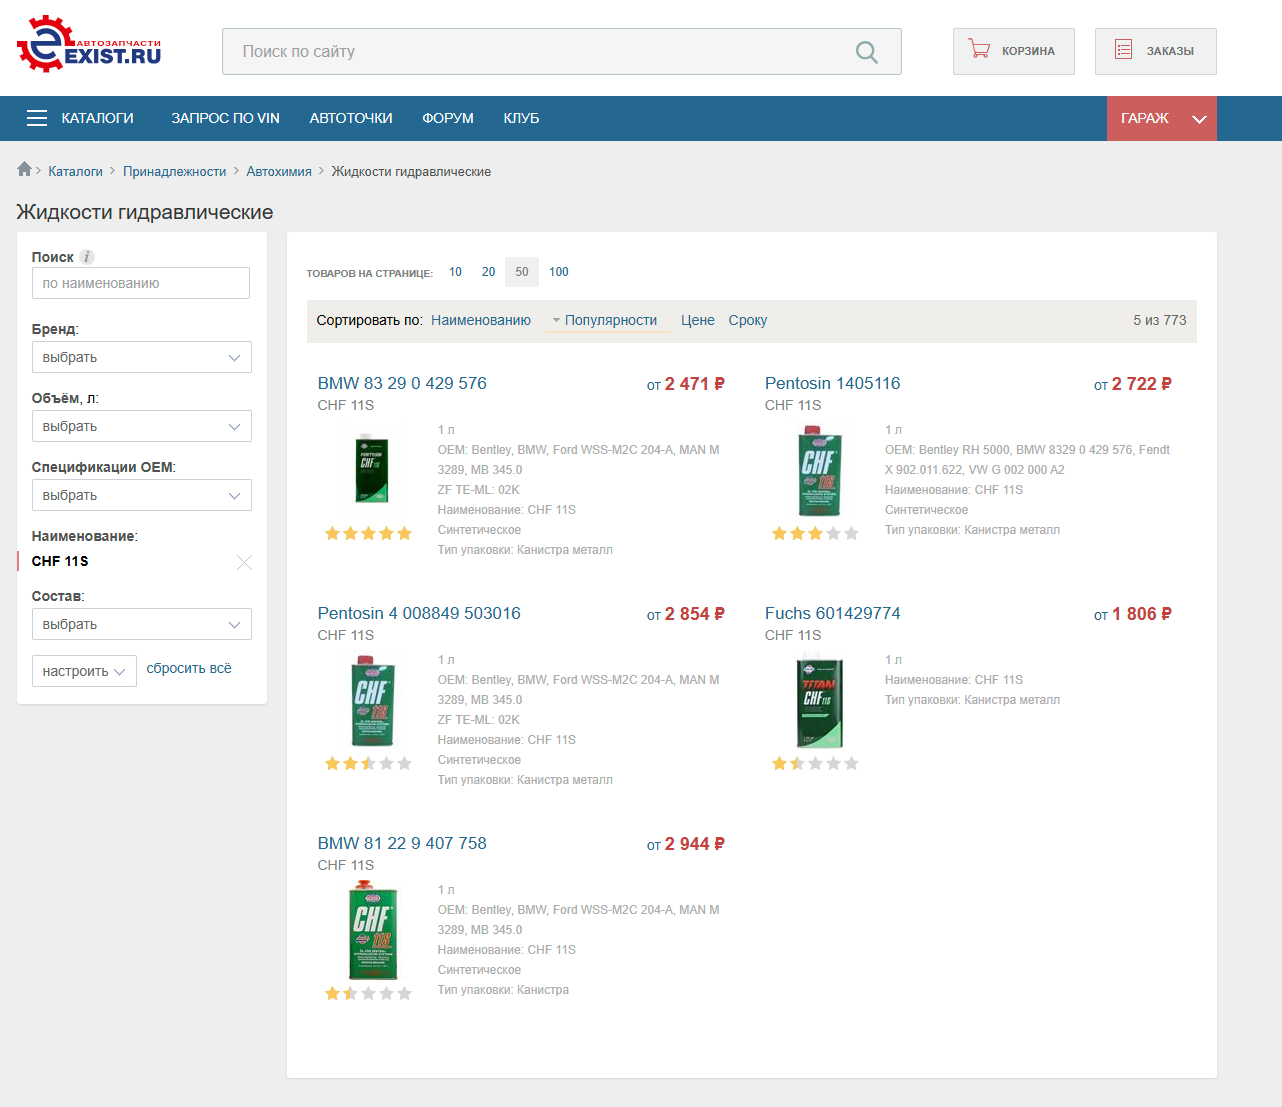Image resolution: width=1282 pixels, height=1107 pixels.
Task: Sort by Цене
Action: (698, 320)
